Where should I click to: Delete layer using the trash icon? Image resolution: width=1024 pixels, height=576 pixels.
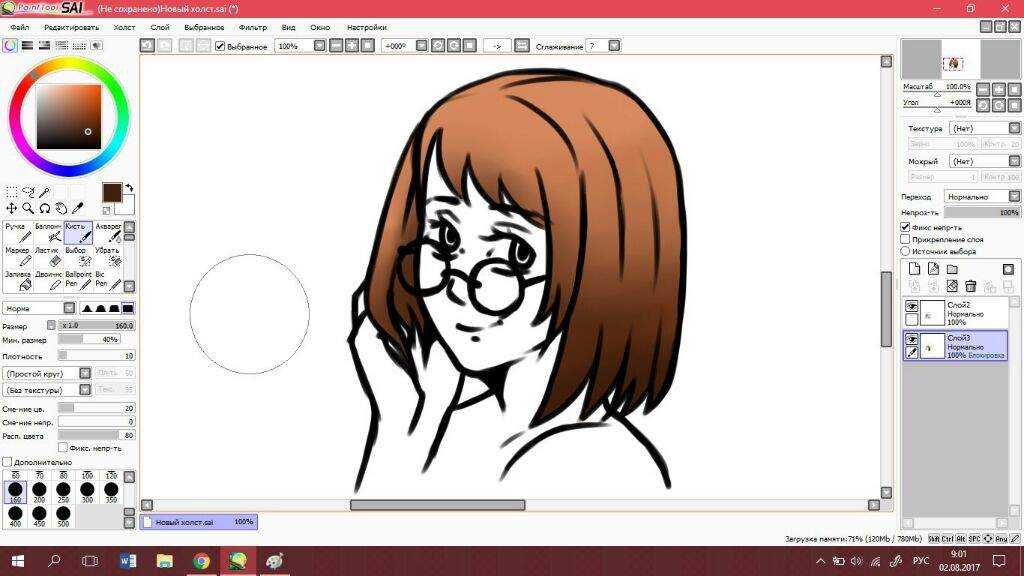(970, 286)
